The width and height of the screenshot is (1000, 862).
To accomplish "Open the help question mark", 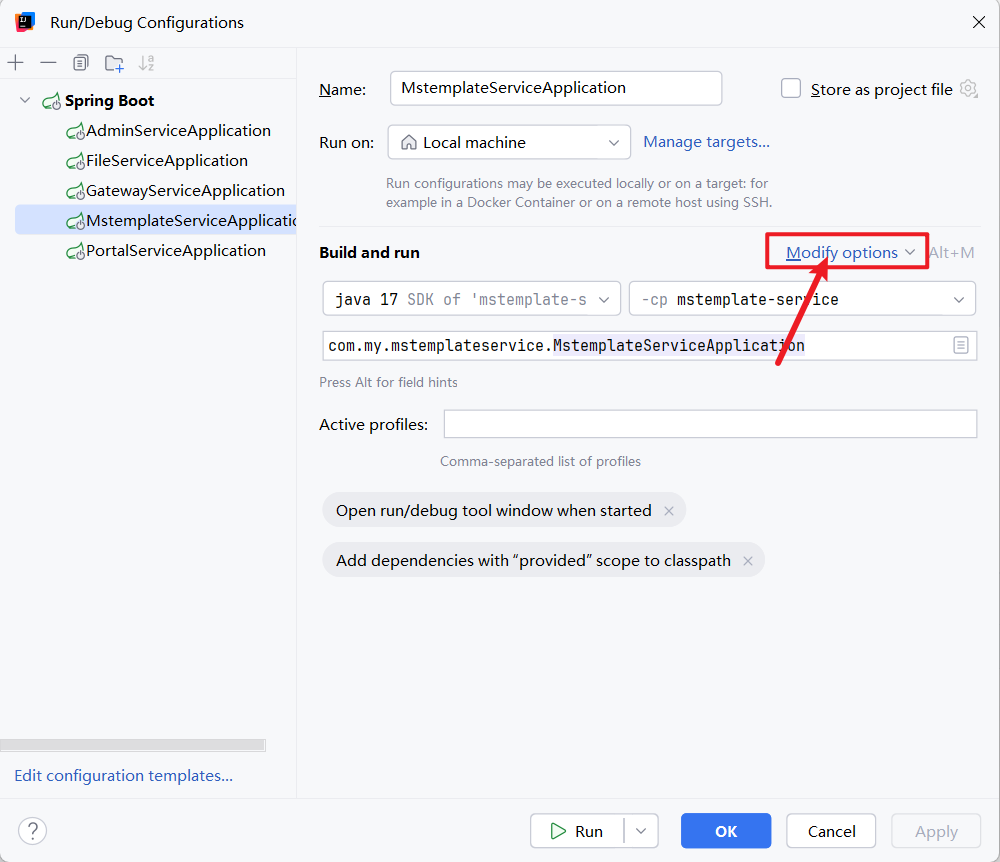I will [33, 831].
